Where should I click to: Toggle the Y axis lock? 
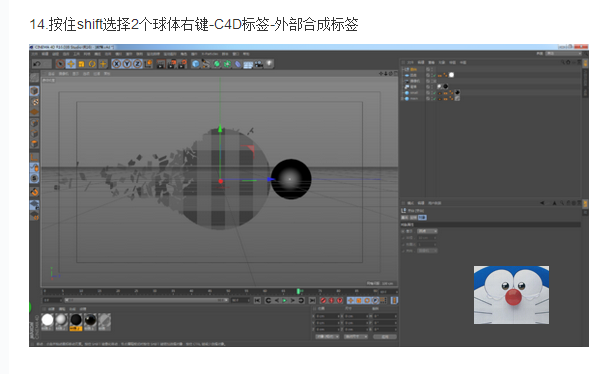pyautogui.click(x=127, y=64)
